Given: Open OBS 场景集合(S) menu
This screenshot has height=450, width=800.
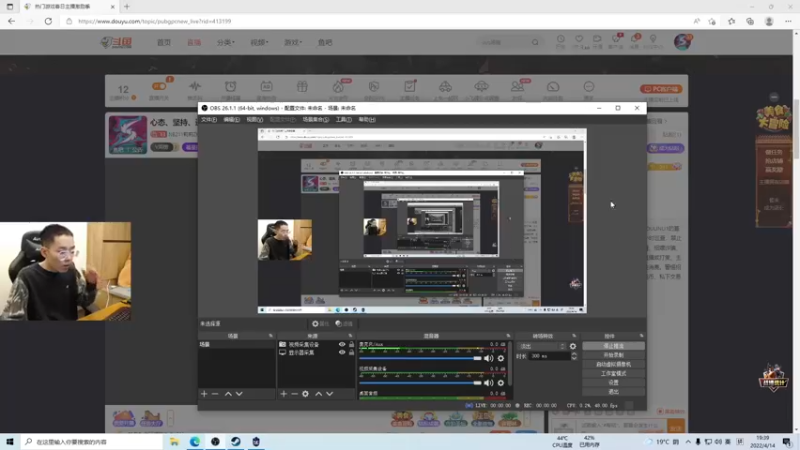Looking at the screenshot, I should (315, 119).
